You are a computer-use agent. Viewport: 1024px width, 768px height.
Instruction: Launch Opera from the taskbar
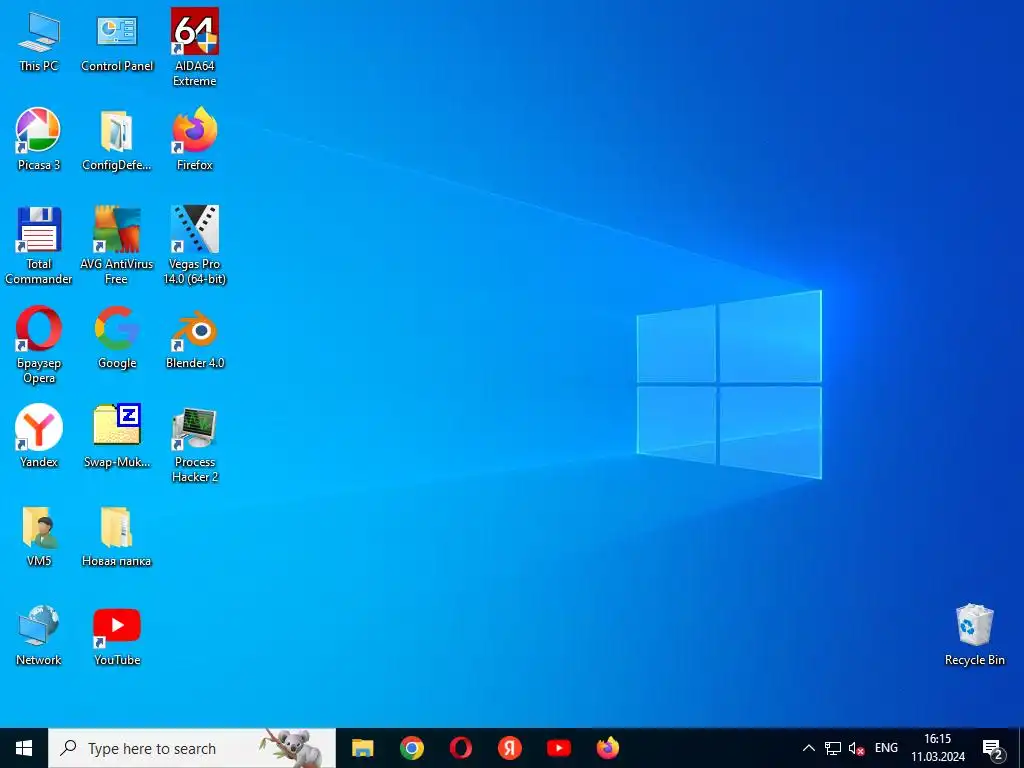[460, 748]
